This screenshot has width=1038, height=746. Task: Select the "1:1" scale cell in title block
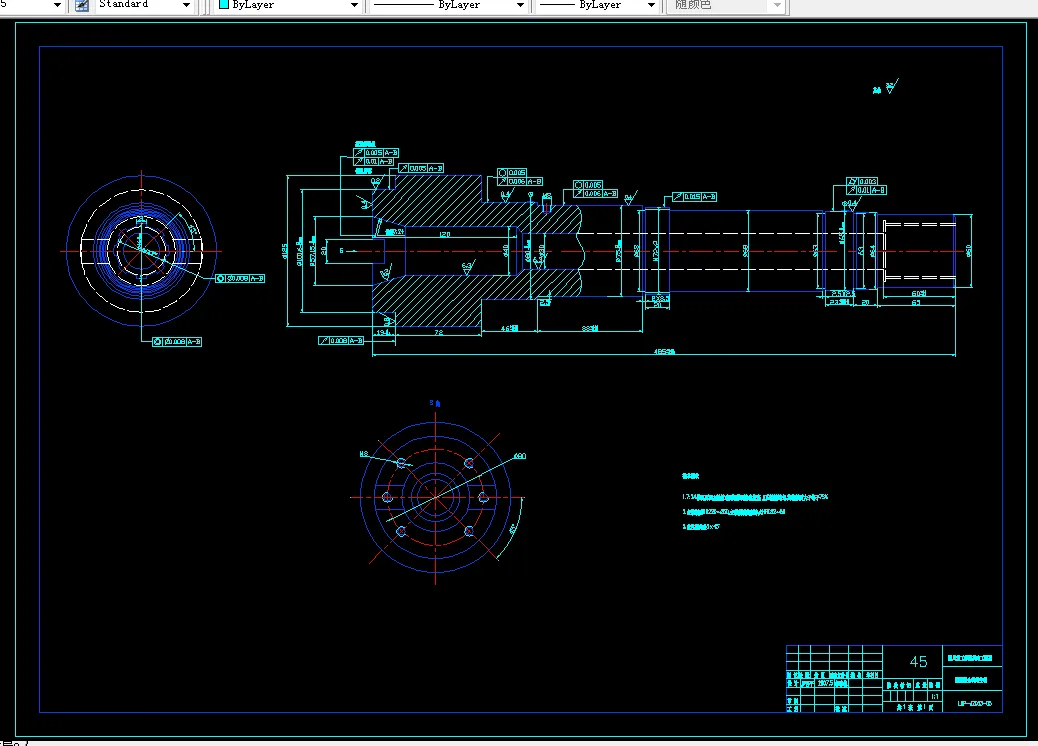[935, 696]
